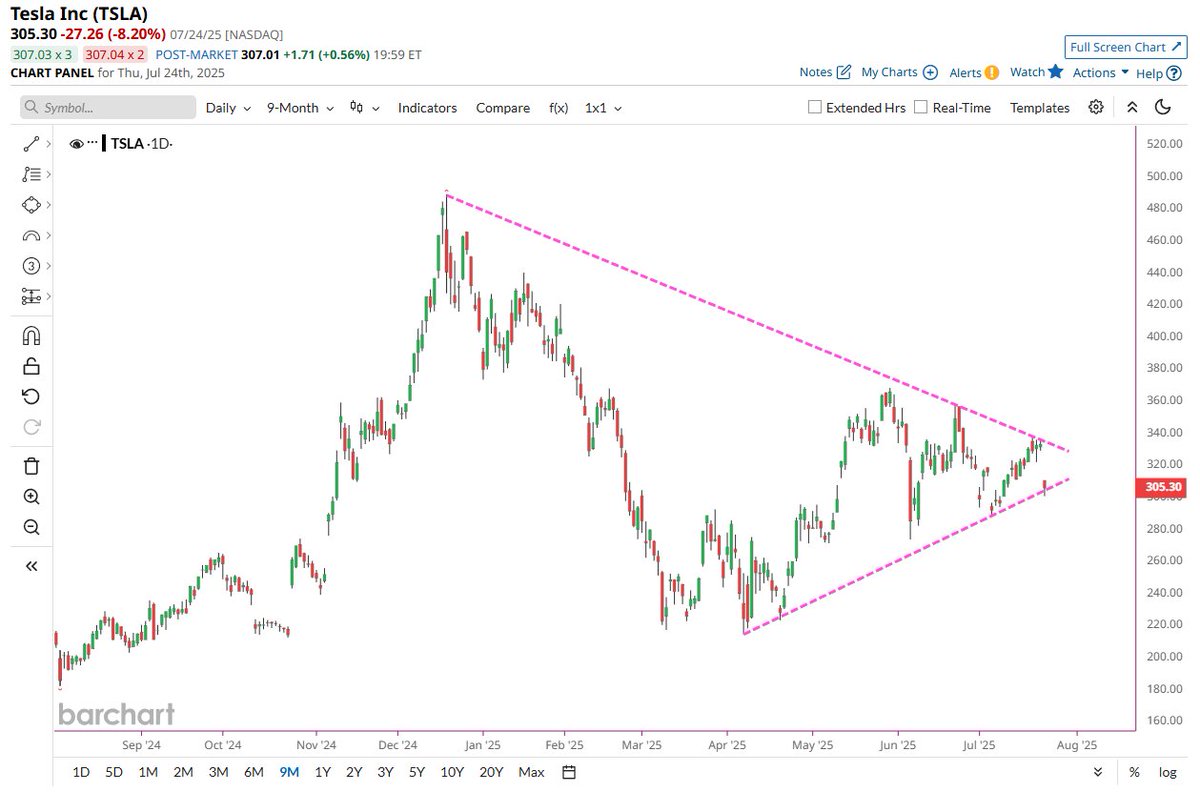Zoom in on the chart

pyautogui.click(x=30, y=497)
